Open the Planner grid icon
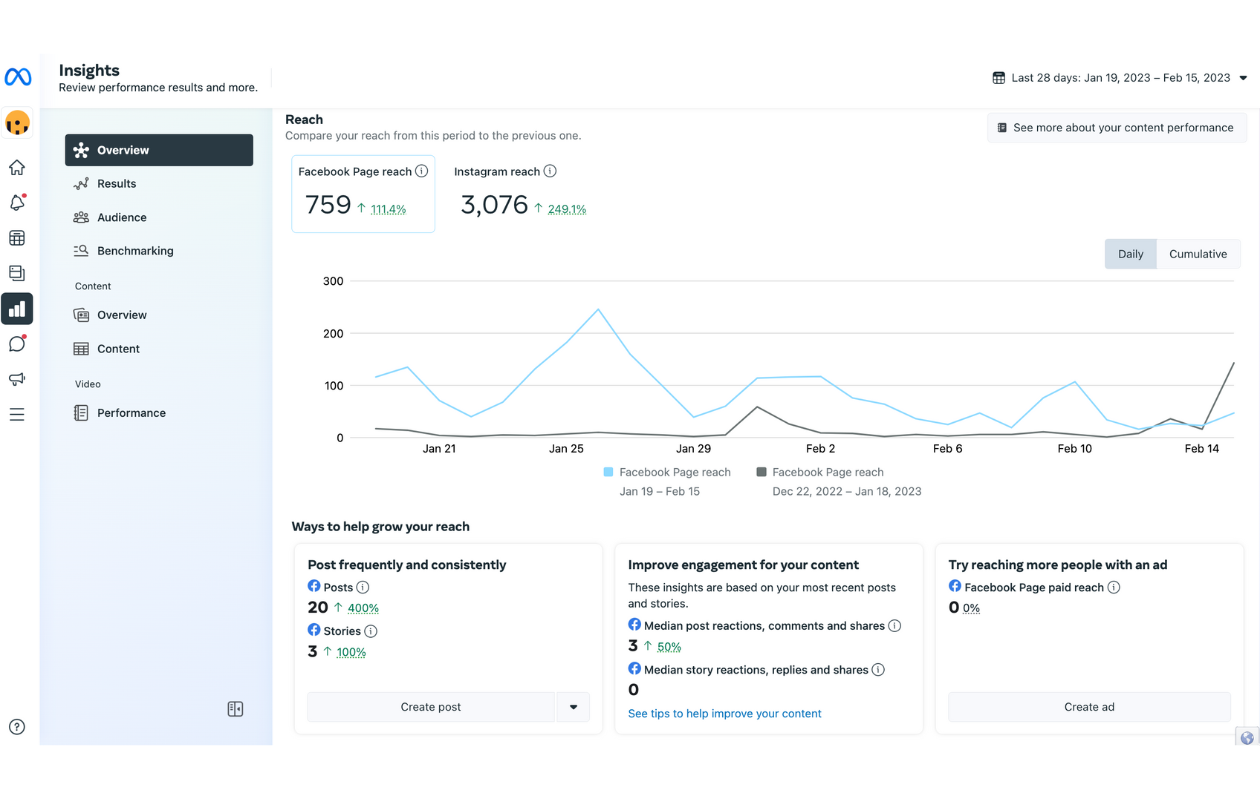Screen dimensions: 1260x800 coord(17,238)
